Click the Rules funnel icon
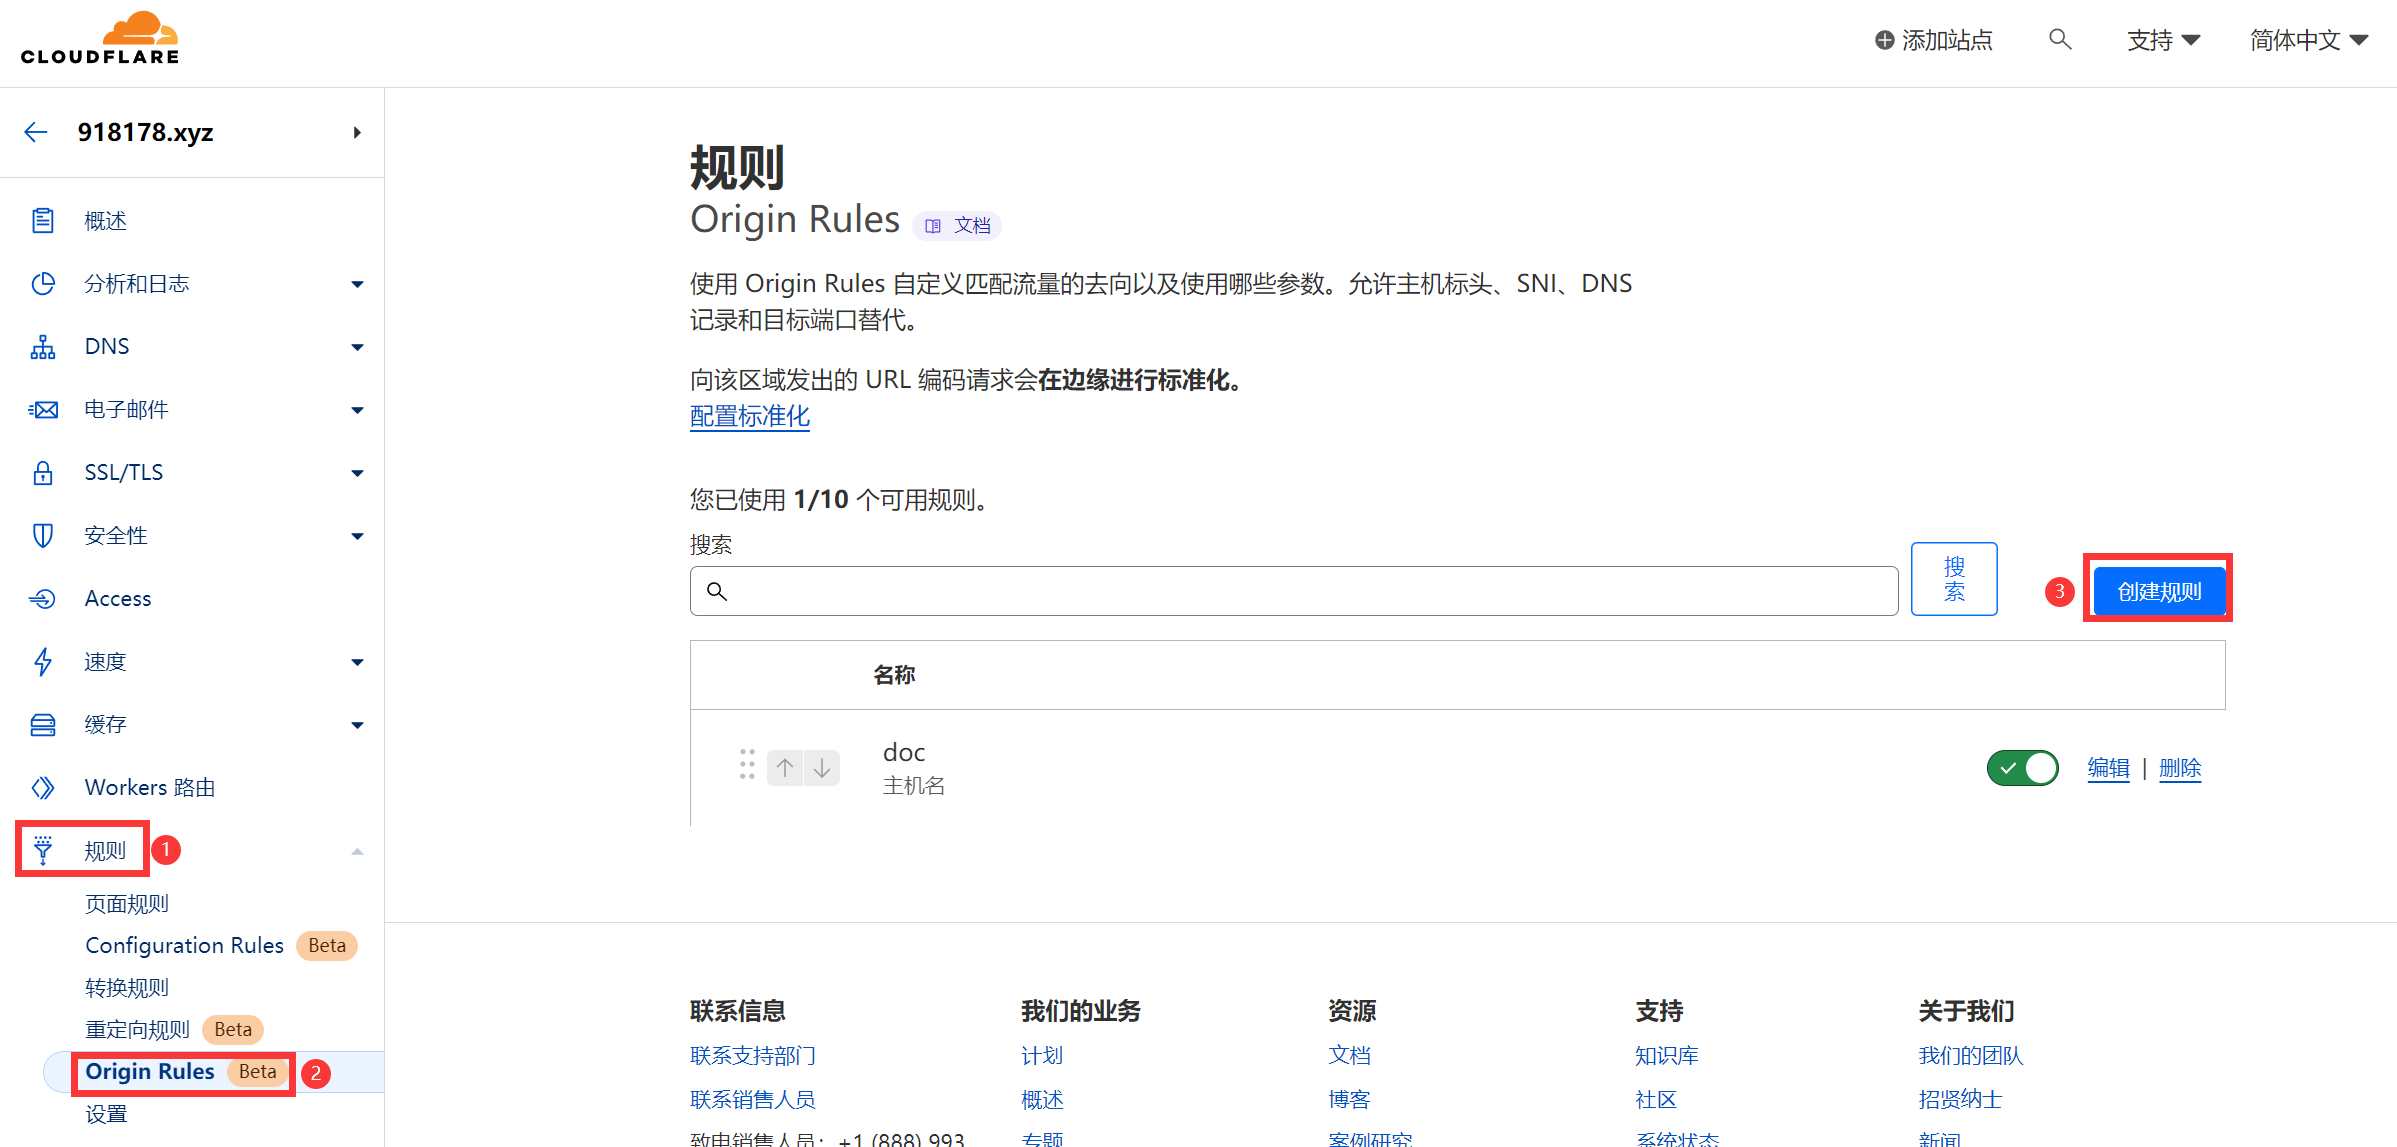The image size is (2397, 1147). pos(43,850)
